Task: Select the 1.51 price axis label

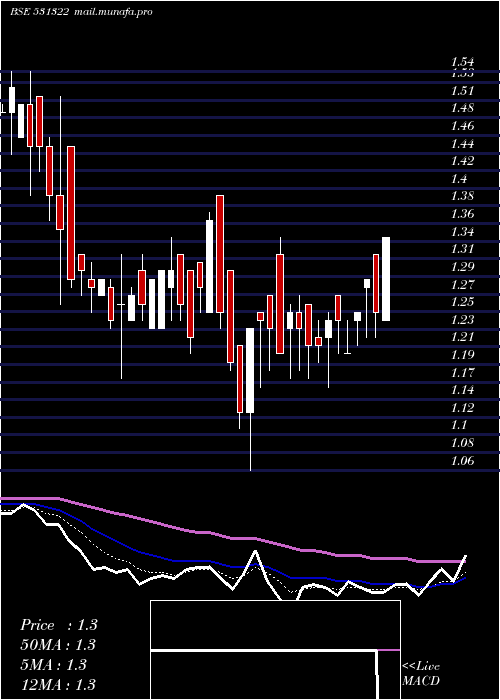Action: pyautogui.click(x=462, y=91)
